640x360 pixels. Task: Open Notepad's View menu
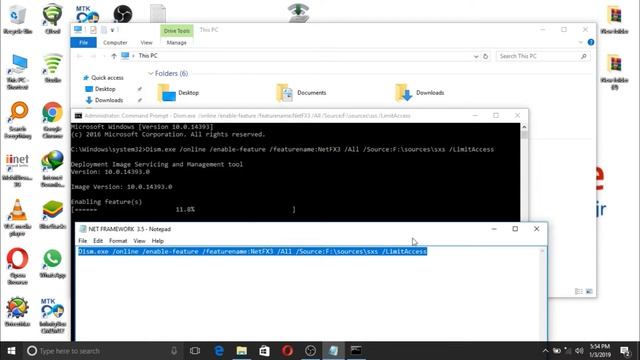(x=139, y=241)
